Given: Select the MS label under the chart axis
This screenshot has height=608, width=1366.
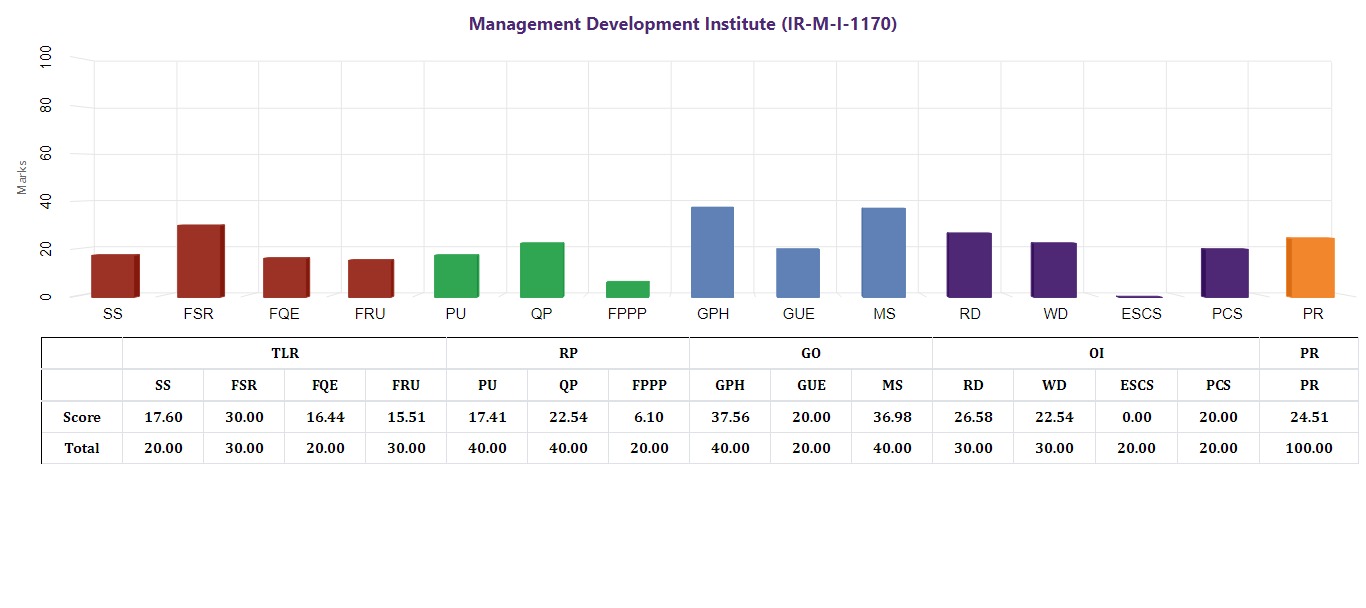Looking at the screenshot, I should click(x=884, y=313).
